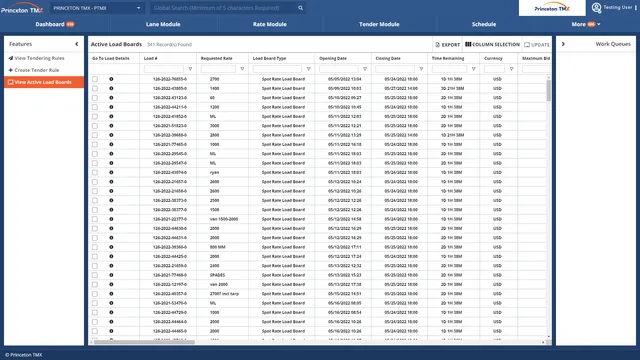Click the Closing Date filter text box

click(x=395, y=69)
